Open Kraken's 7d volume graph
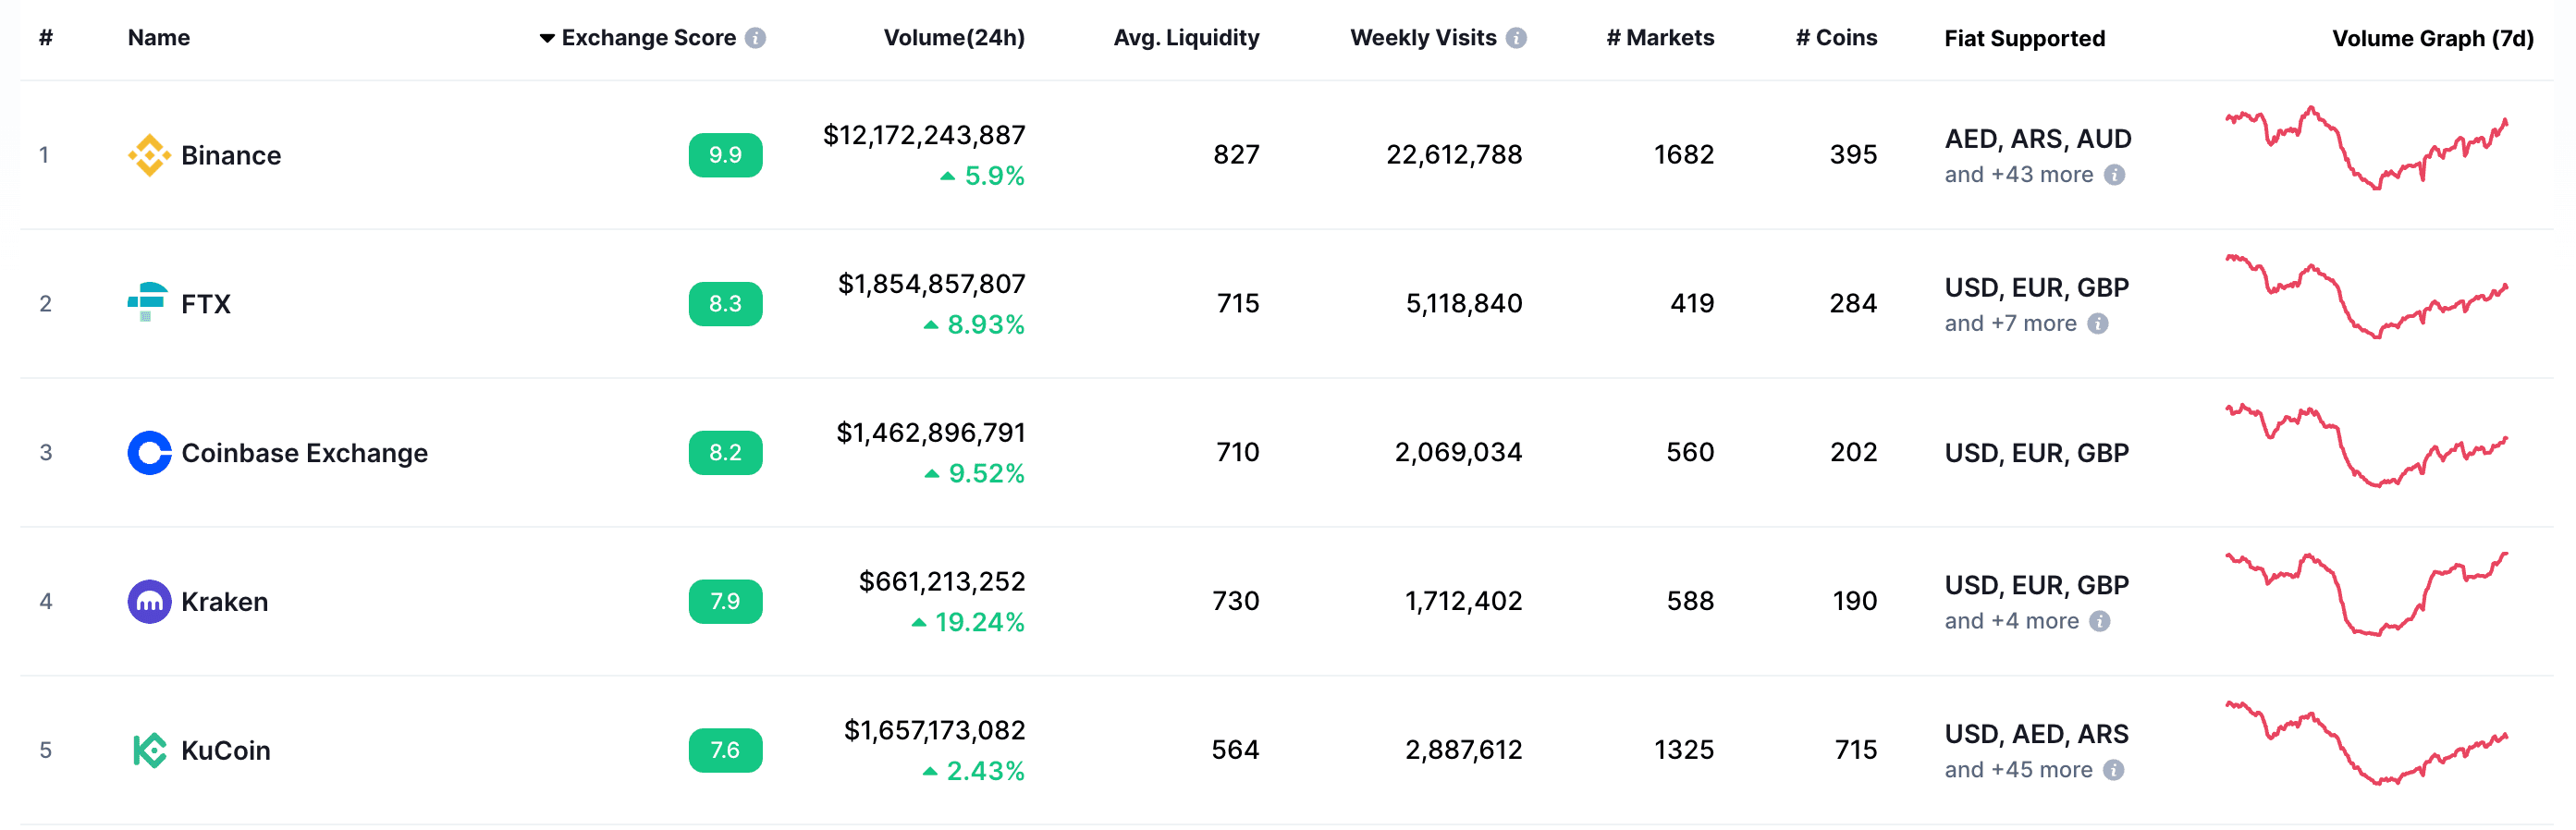This screenshot has height=830, width=2576. pyautogui.click(x=2366, y=594)
